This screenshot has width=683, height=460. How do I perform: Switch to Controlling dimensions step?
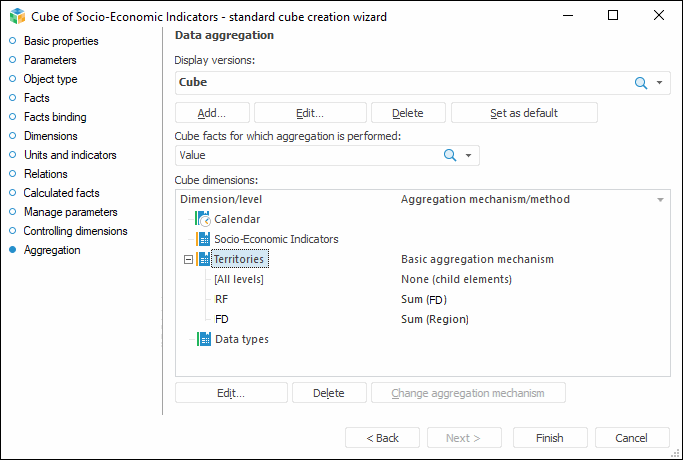[x=75, y=231]
